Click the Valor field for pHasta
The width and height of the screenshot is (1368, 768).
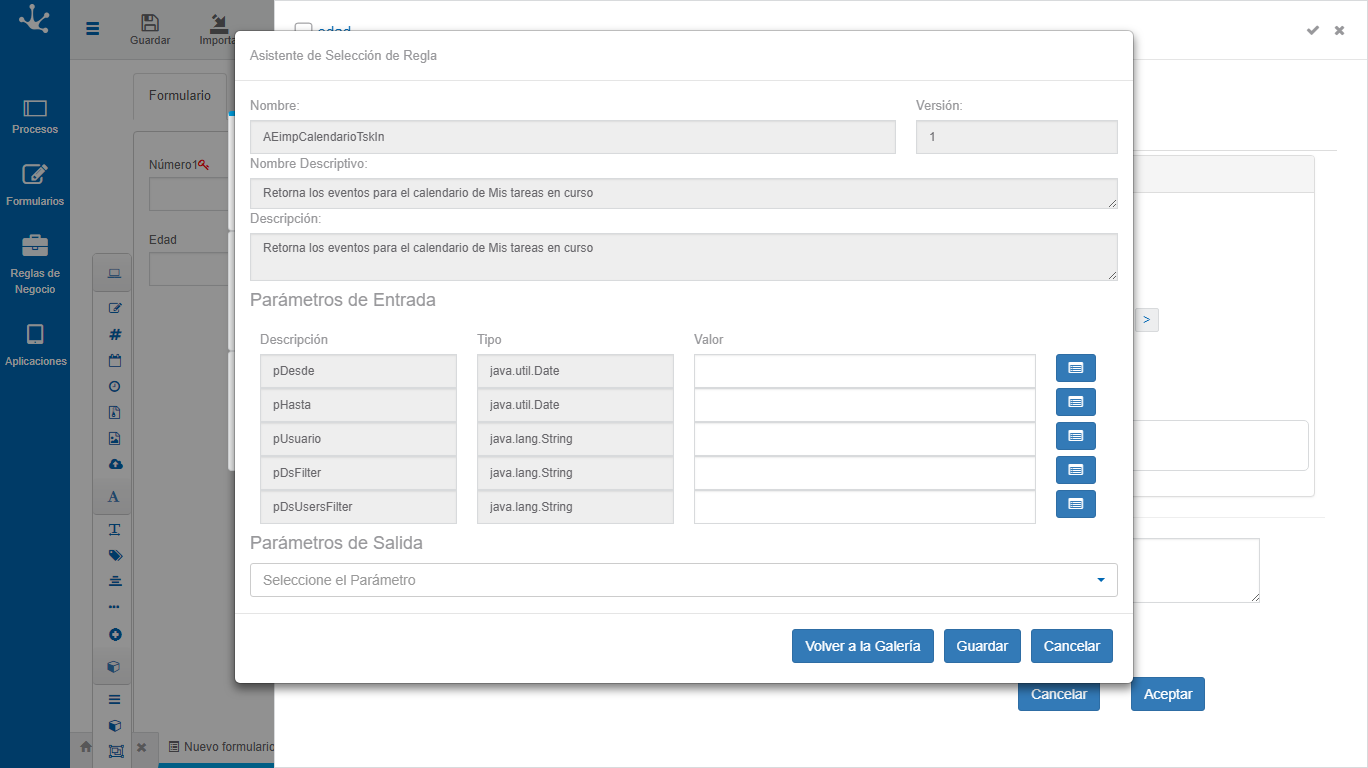click(865, 405)
